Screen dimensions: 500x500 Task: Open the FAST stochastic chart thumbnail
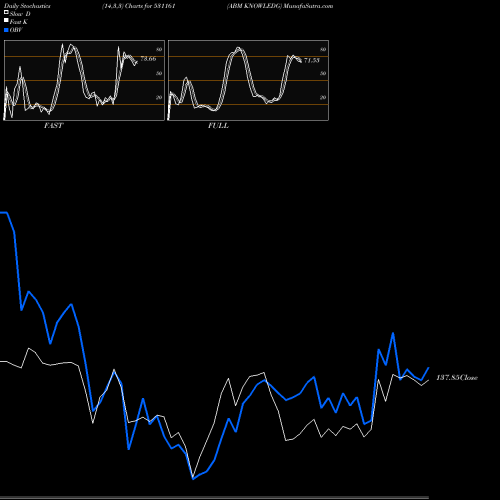(84, 80)
